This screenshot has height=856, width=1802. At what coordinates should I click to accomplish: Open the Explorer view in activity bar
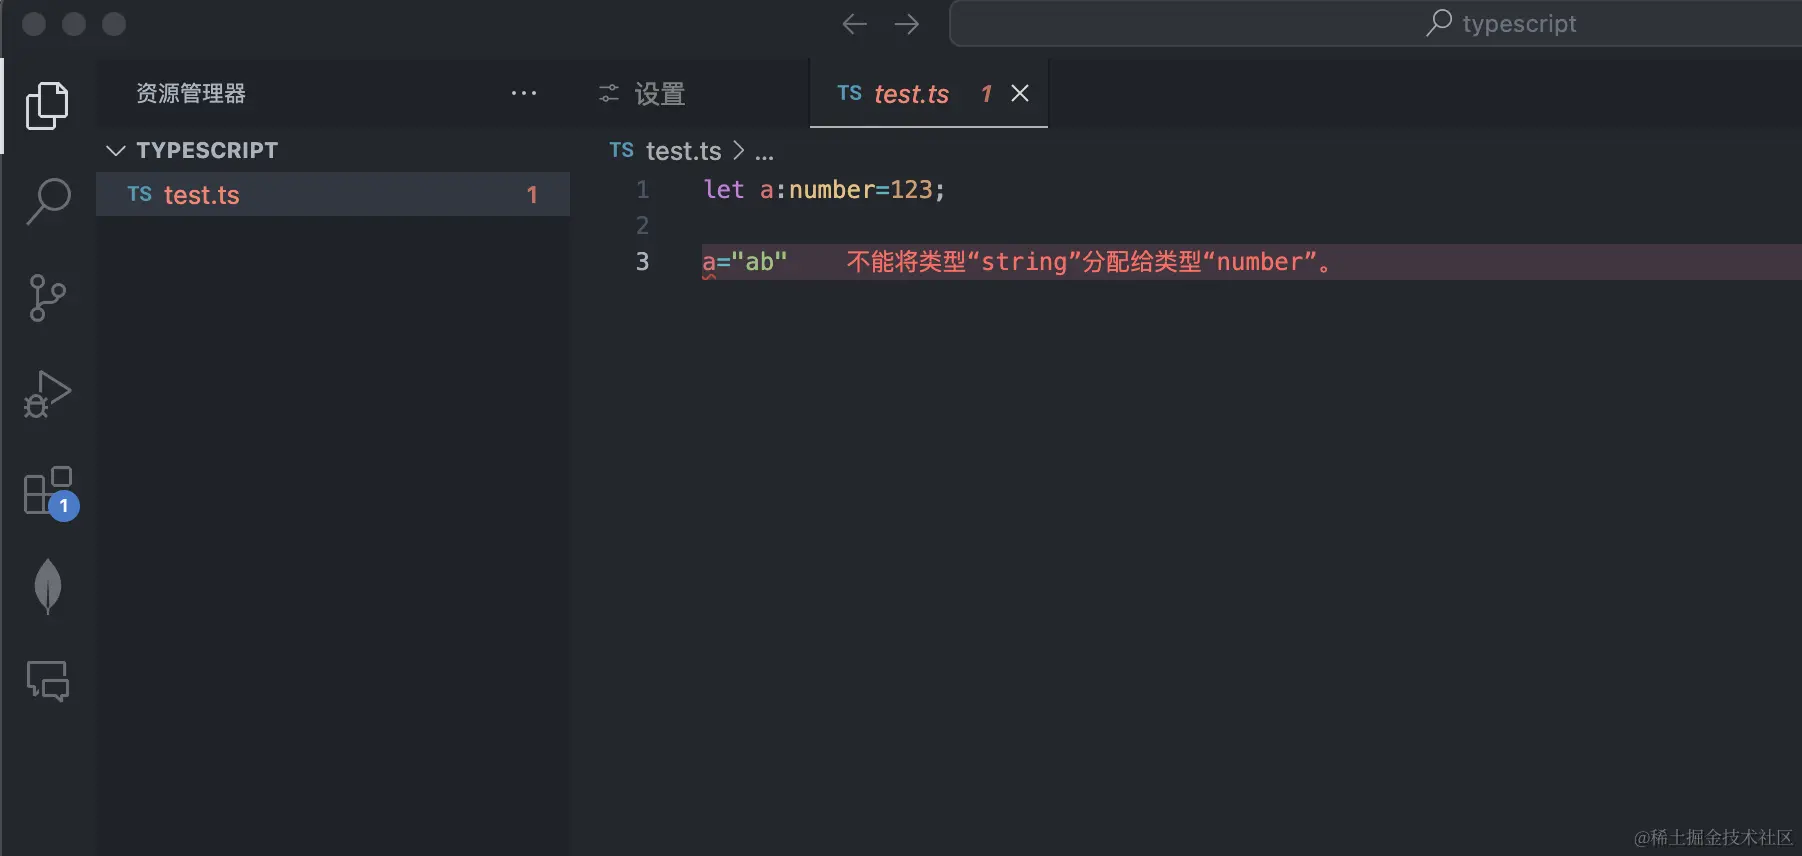[x=47, y=105]
